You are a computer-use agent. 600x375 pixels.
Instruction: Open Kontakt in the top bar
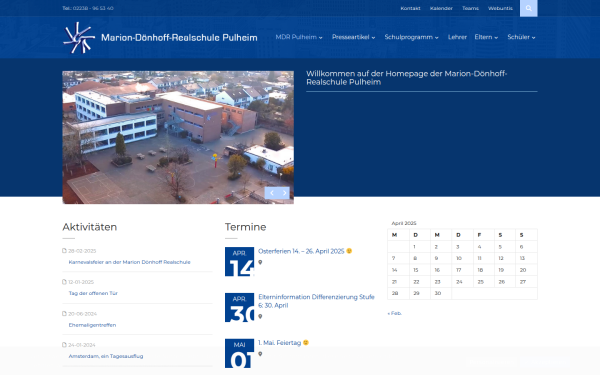point(410,8)
